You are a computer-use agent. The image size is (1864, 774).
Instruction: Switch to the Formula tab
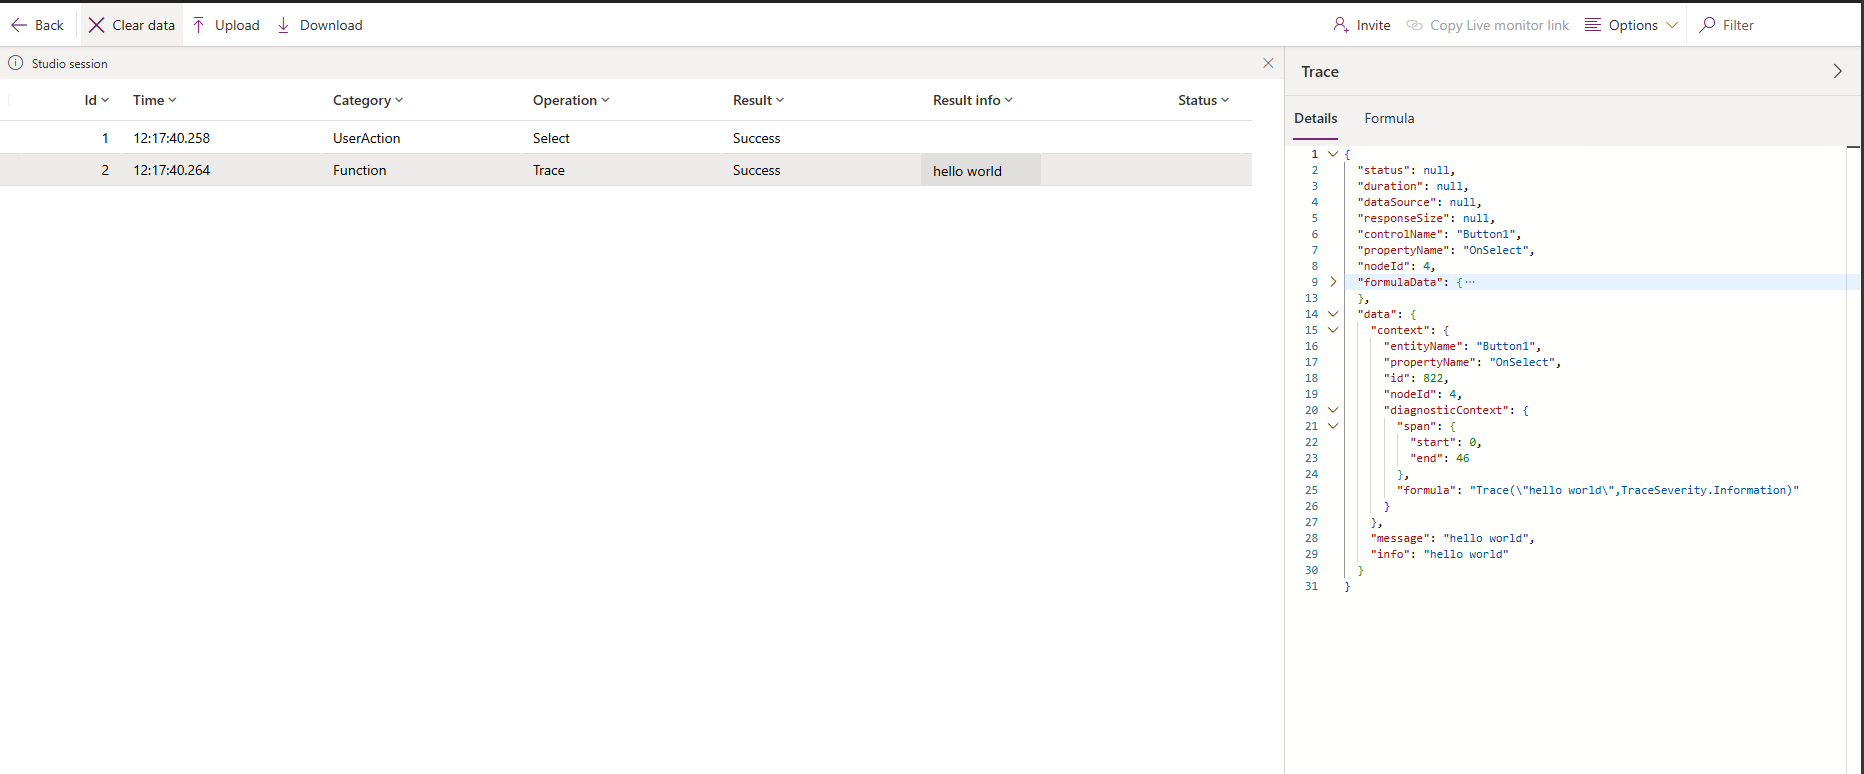1389,118
